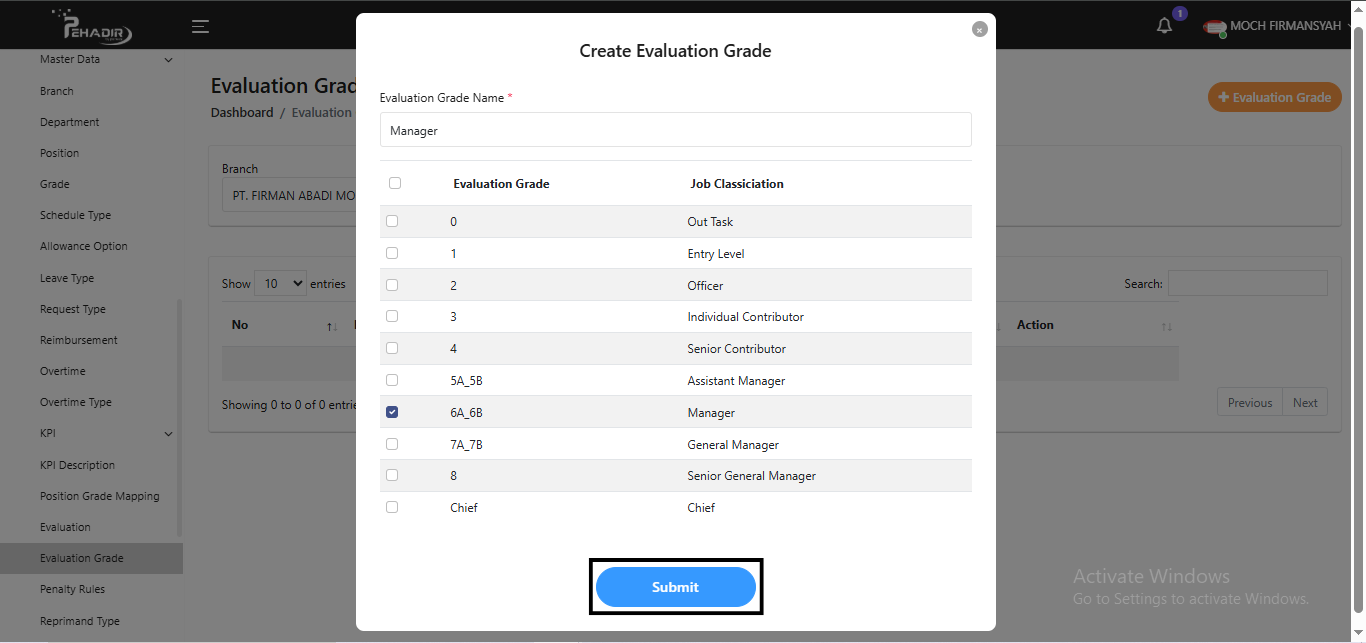Check the checkbox for grade 2 Officer

pos(391,285)
